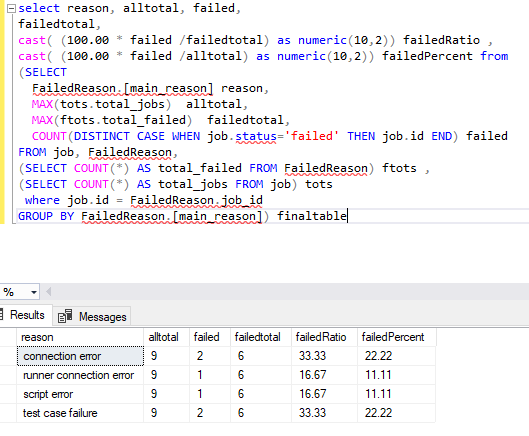The width and height of the screenshot is (529, 436).
Task: Place cursor after 'finaltable' in query
Action: click(x=347, y=216)
